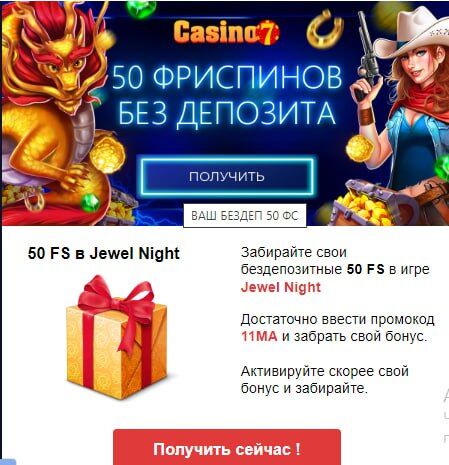Click the ПОЛУЧИТЬ neon button
Viewport: 449px width, 465px height.
227,176
